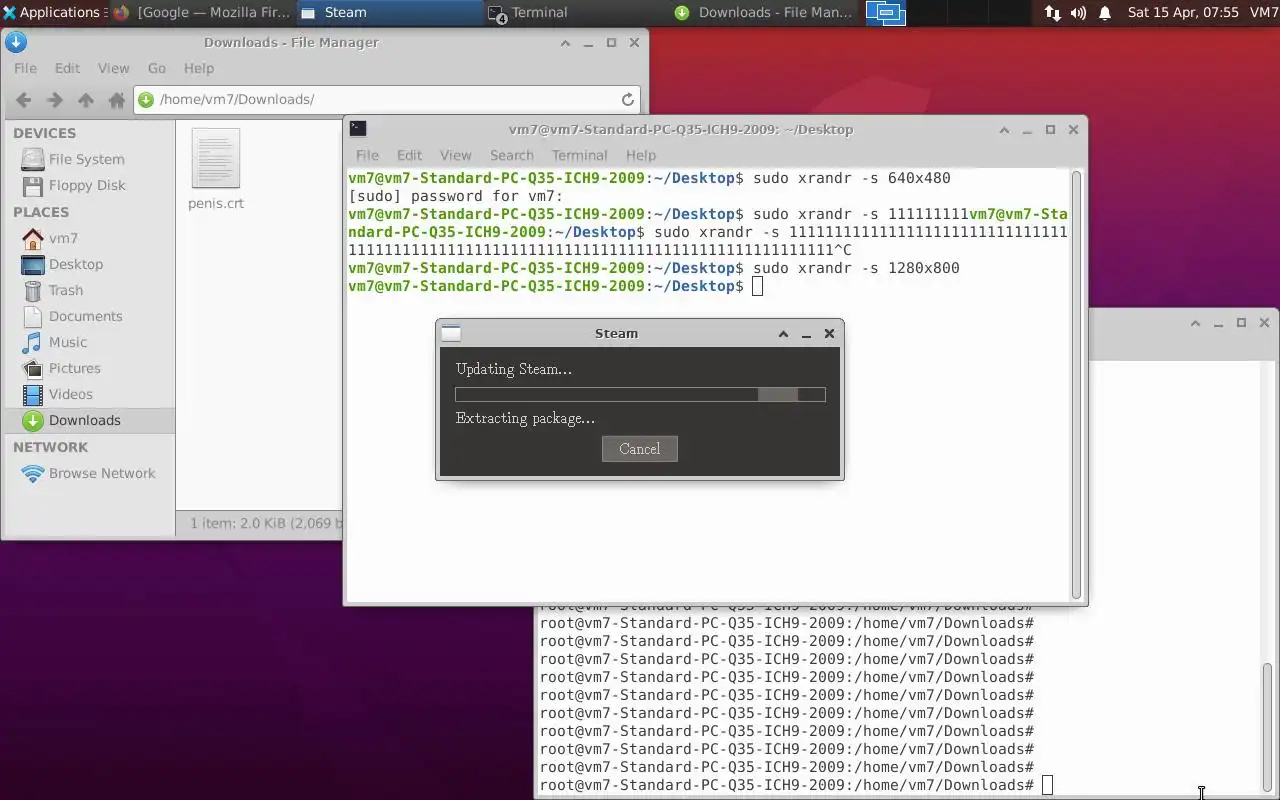1280x800 pixels.
Task: Open the Applications menu in panel
Action: pyautogui.click(x=53, y=12)
